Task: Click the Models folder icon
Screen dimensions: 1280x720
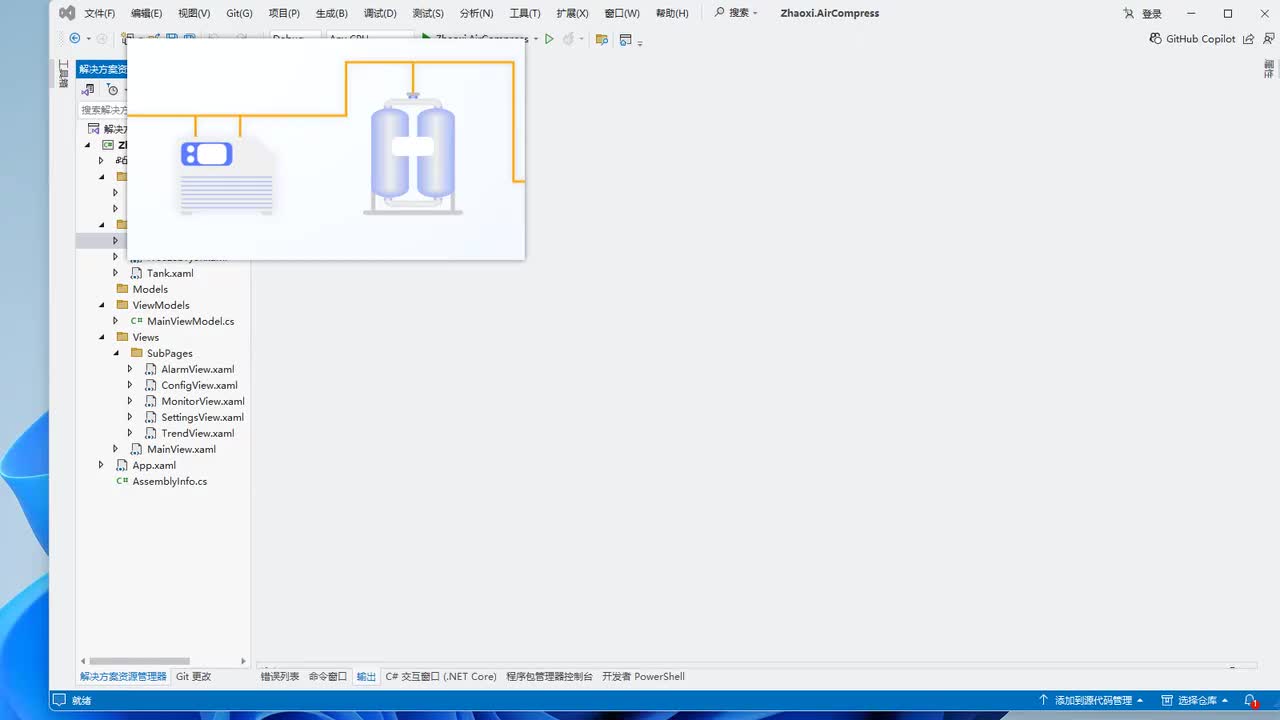Action: [122, 289]
